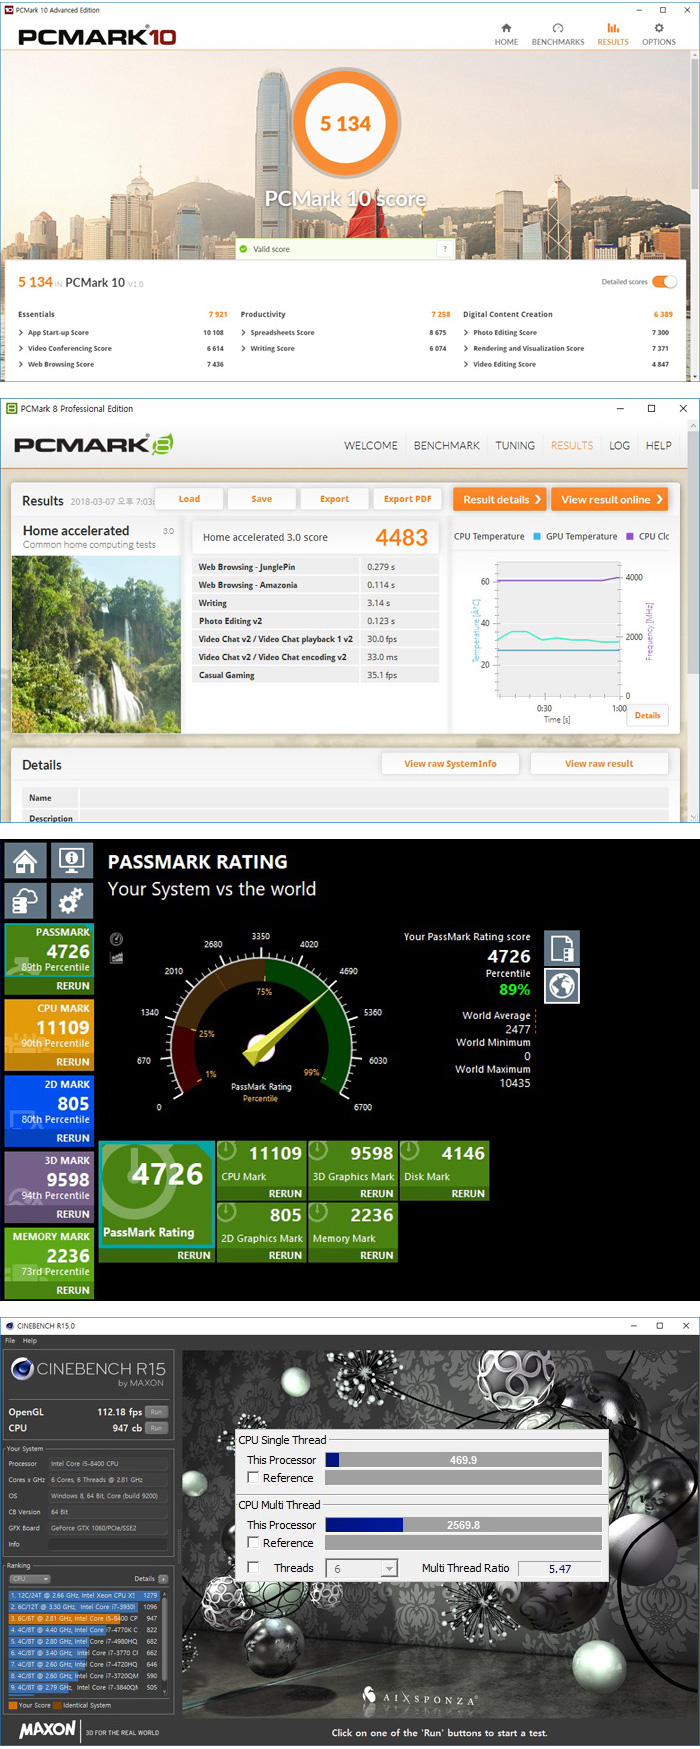
Task: Click PassMark home icon
Action: click(26, 860)
